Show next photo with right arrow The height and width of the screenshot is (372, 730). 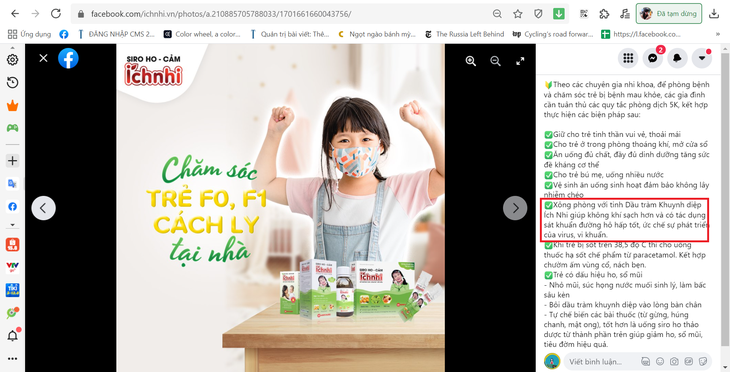[515, 208]
